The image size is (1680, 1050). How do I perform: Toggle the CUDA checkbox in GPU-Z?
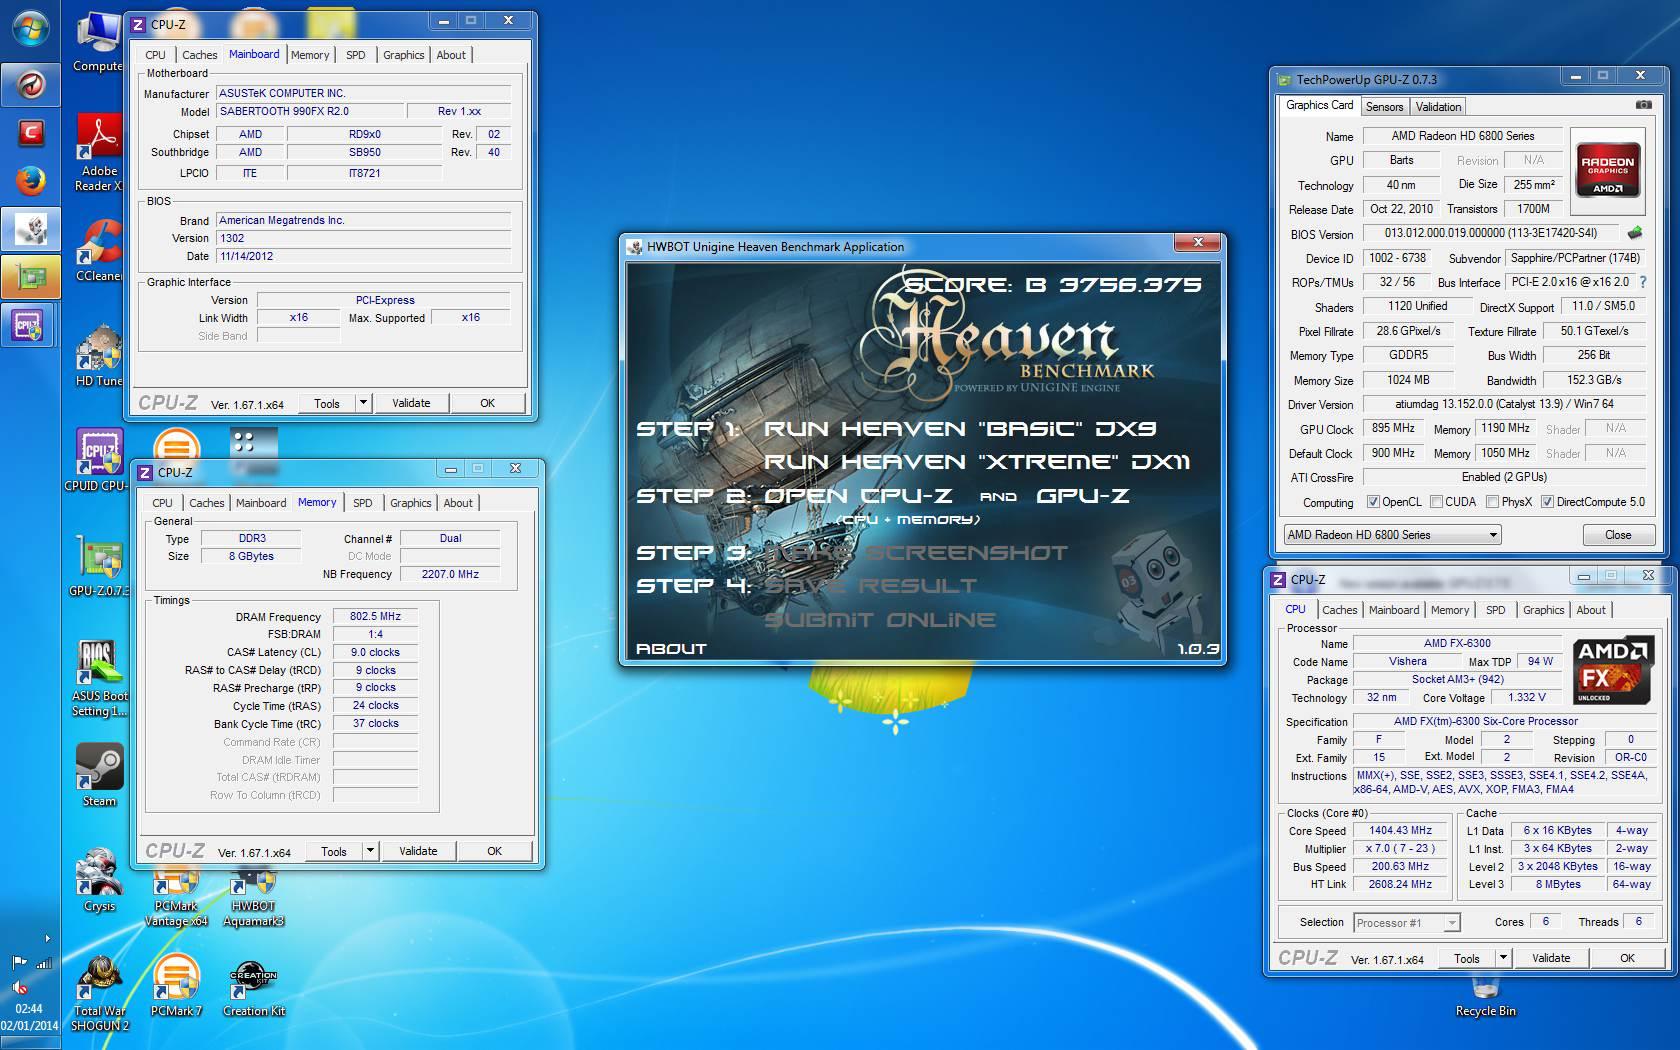click(1436, 502)
